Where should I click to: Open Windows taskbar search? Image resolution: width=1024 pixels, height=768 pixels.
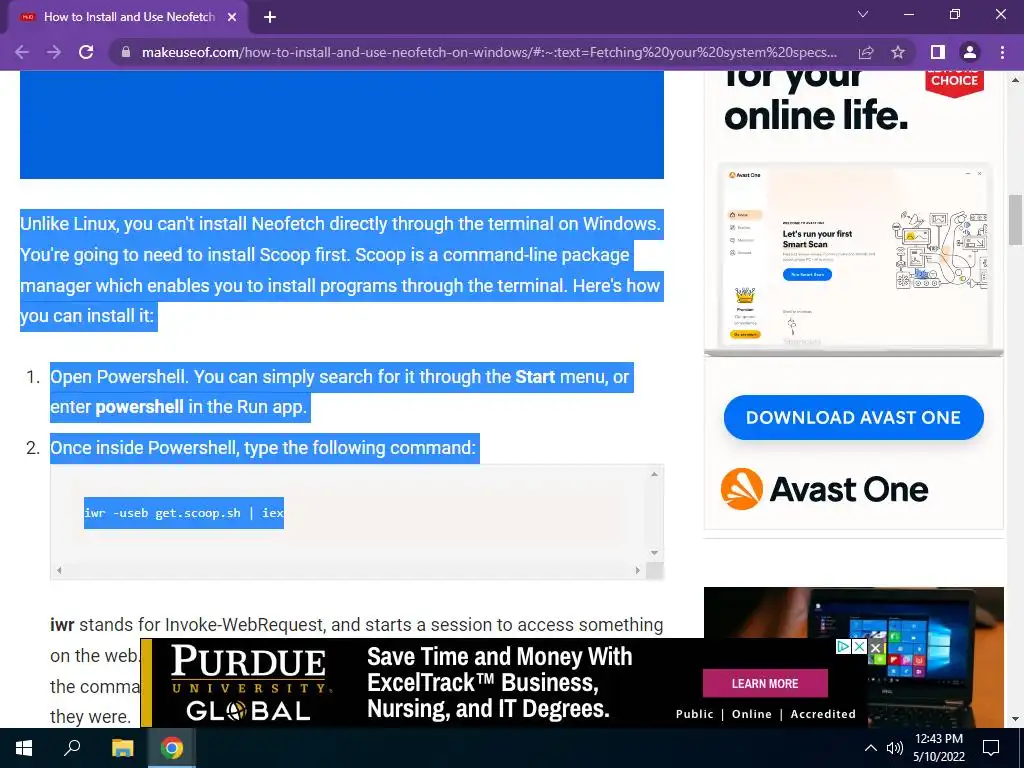(x=72, y=748)
